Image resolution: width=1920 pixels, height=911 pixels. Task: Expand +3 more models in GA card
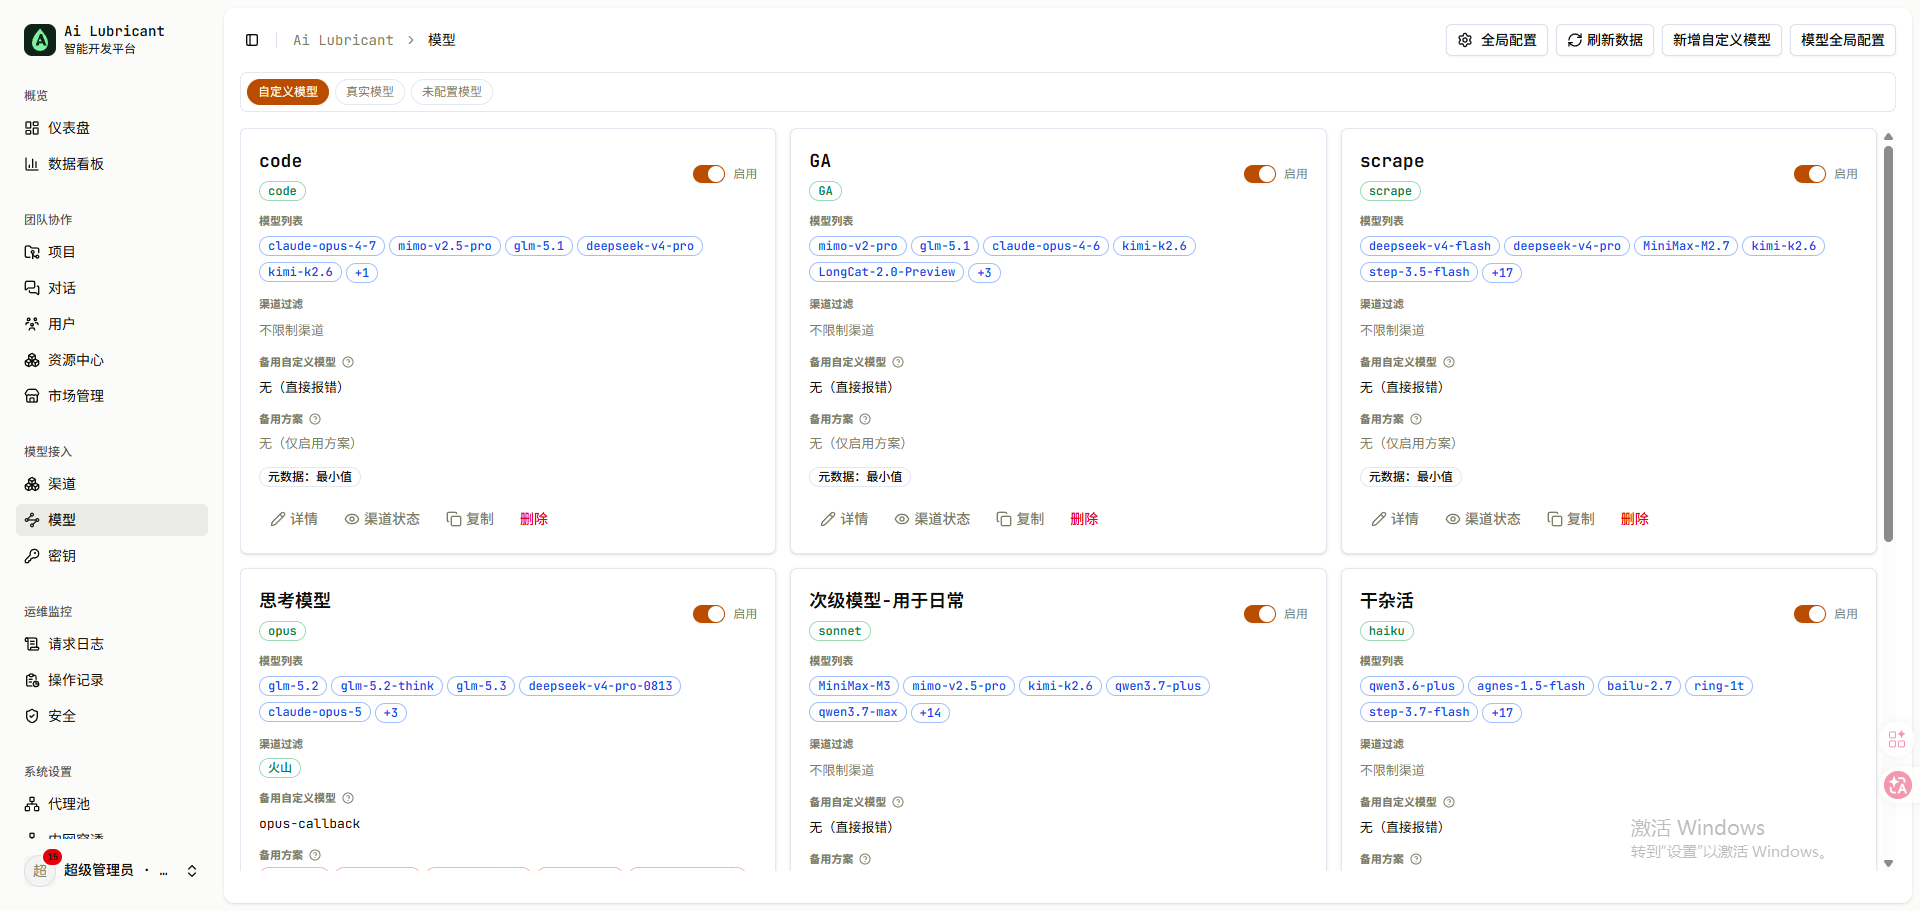pyautogui.click(x=985, y=272)
